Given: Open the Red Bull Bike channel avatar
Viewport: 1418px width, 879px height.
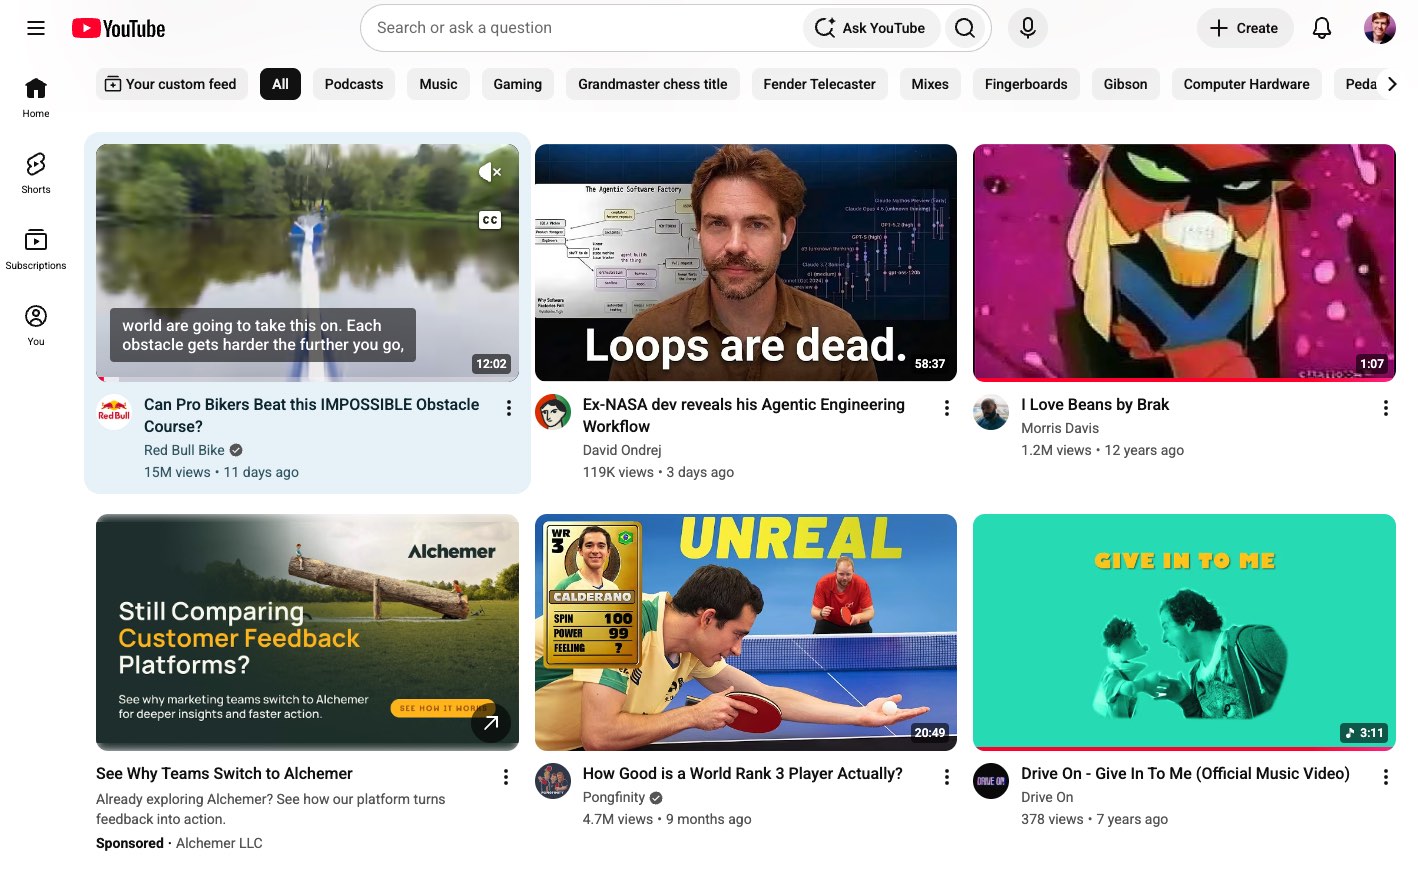Looking at the screenshot, I should point(114,412).
